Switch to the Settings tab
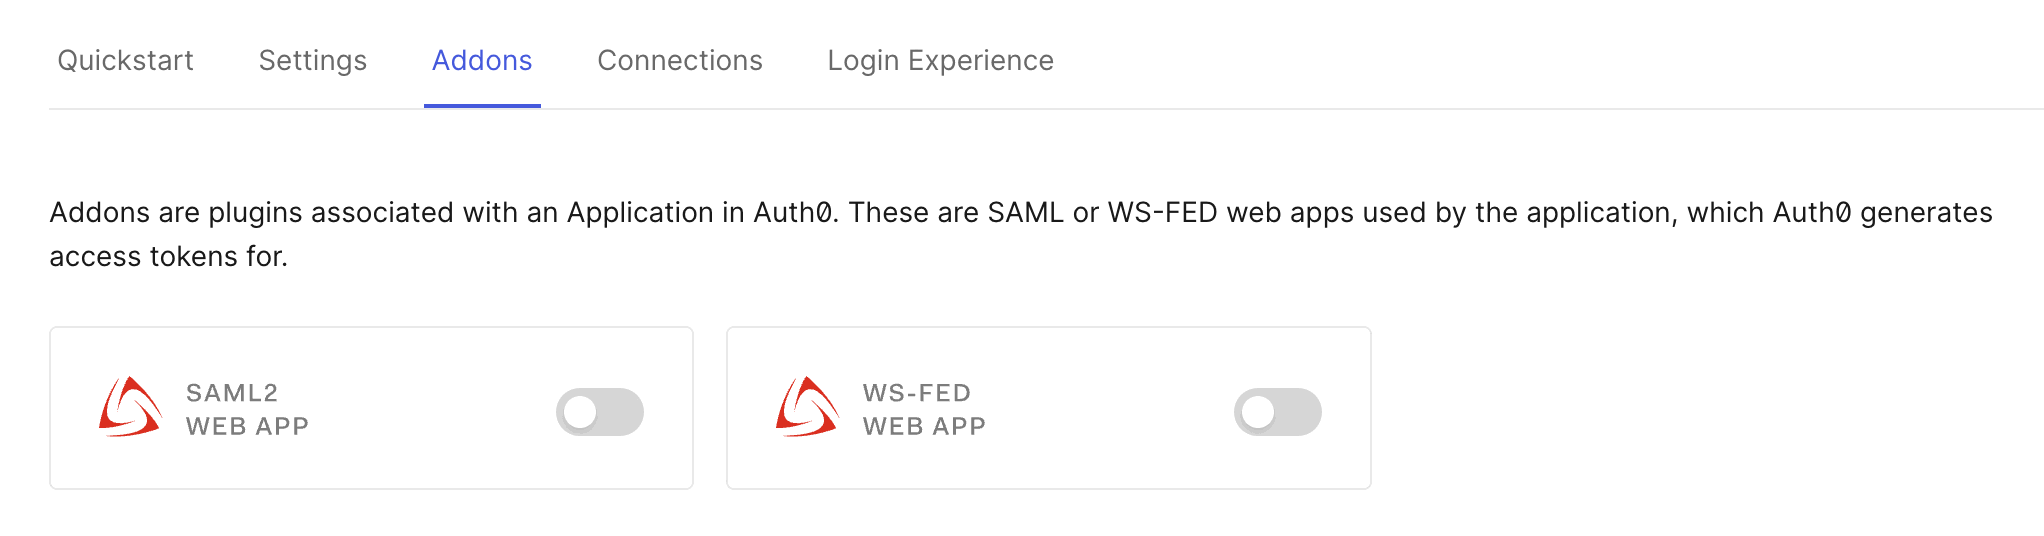The height and width of the screenshot is (536, 2044). click(x=313, y=61)
